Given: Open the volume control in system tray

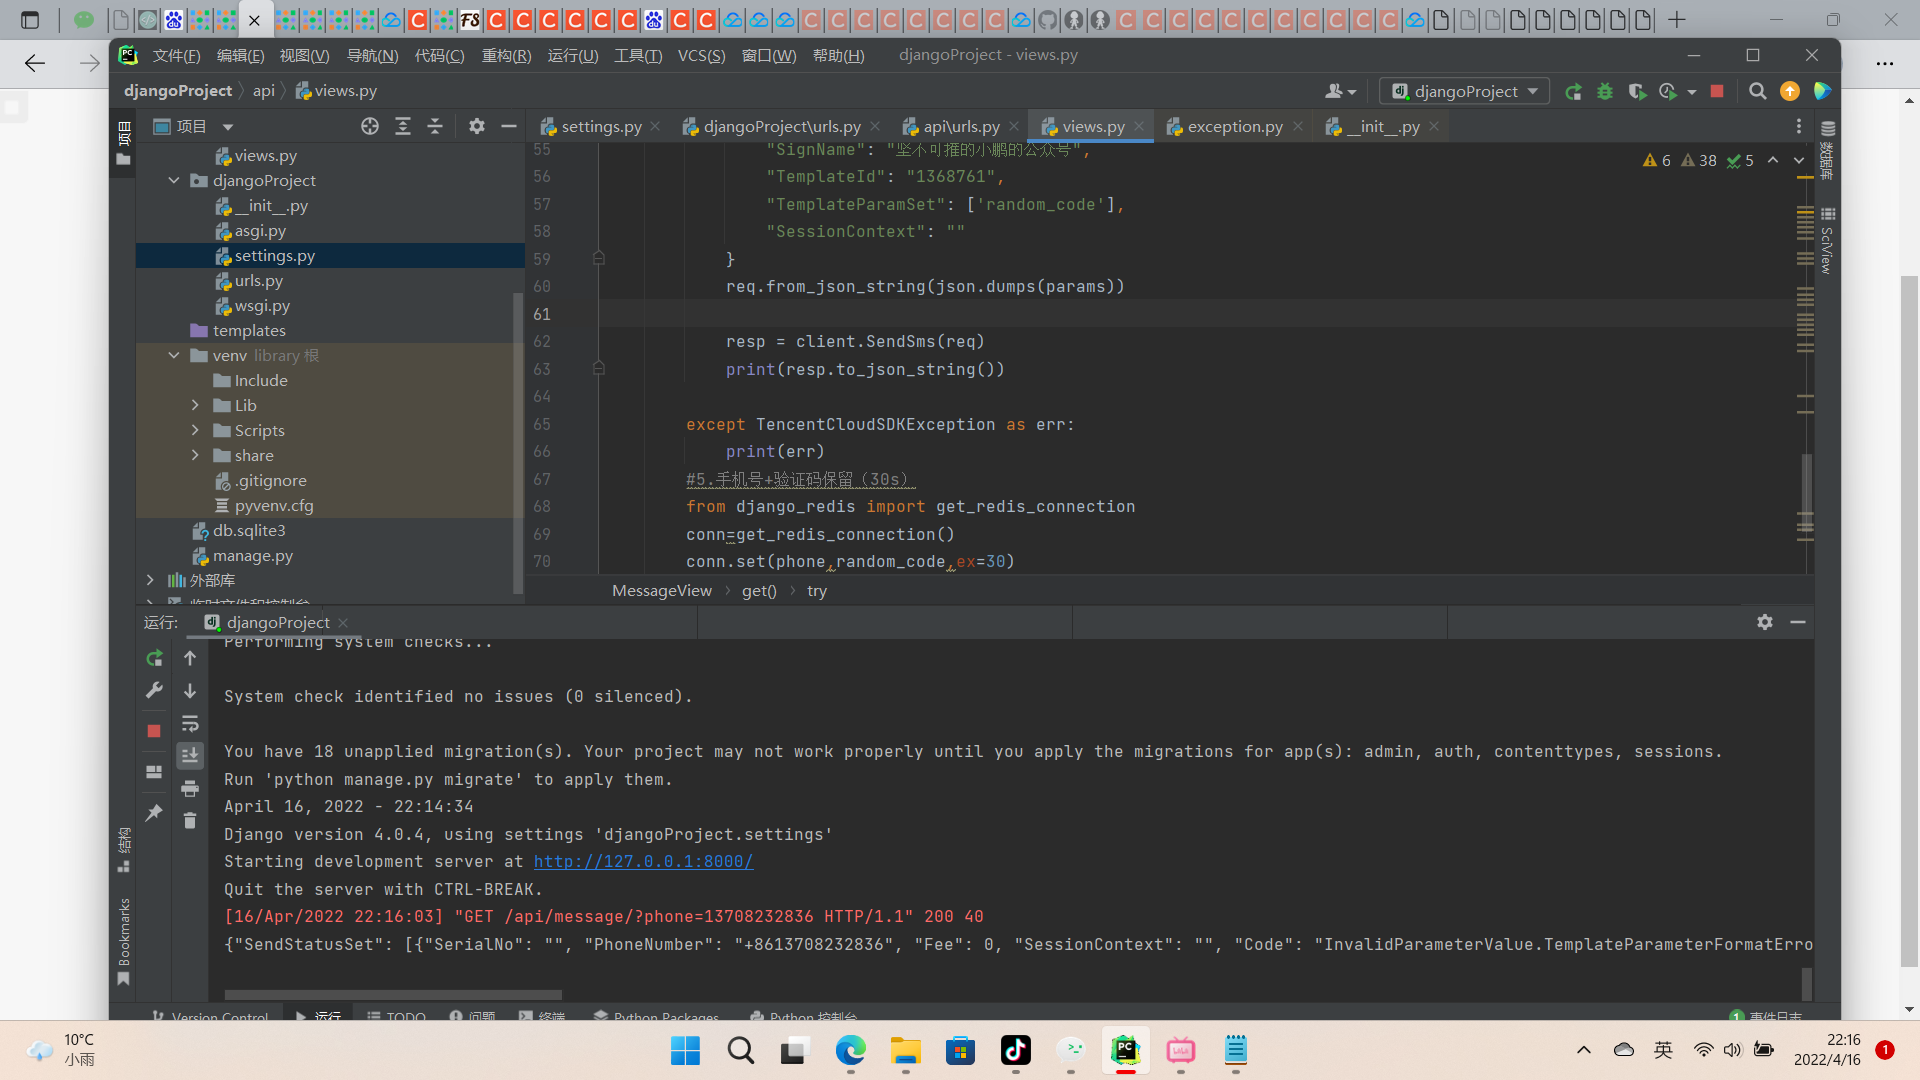Looking at the screenshot, I should point(1732,1050).
